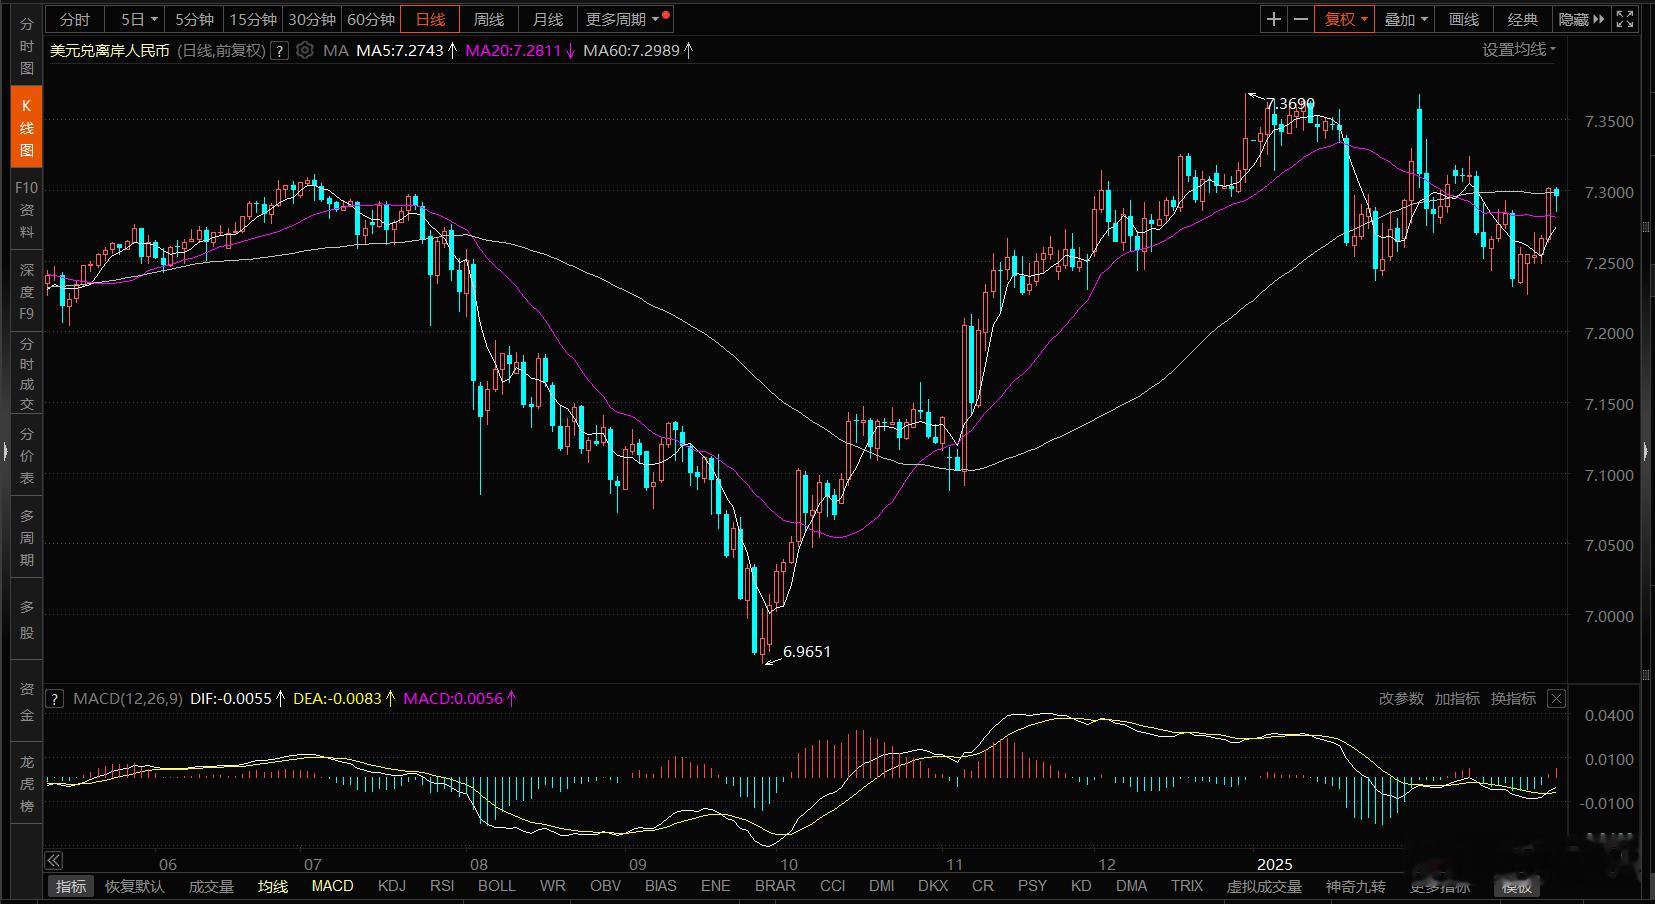Open the 5日 period dropdown
1655x904 pixels.
pyautogui.click(x=139, y=19)
